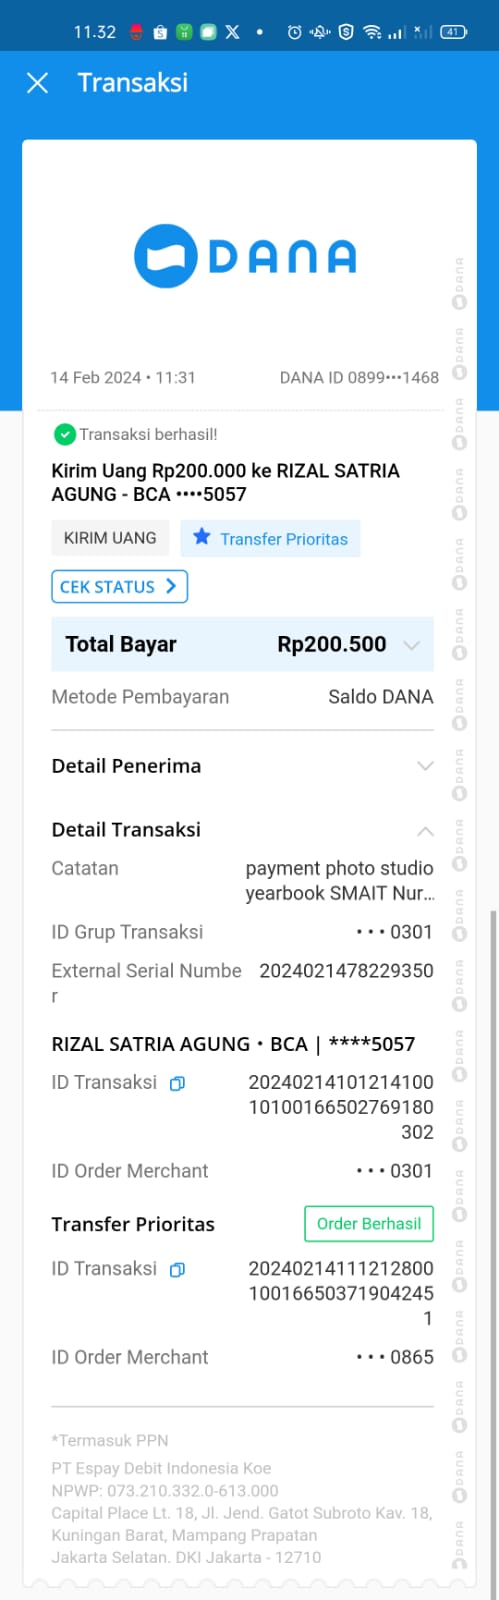
Task: Tap the battery indicator in status bar
Action: click(x=454, y=32)
